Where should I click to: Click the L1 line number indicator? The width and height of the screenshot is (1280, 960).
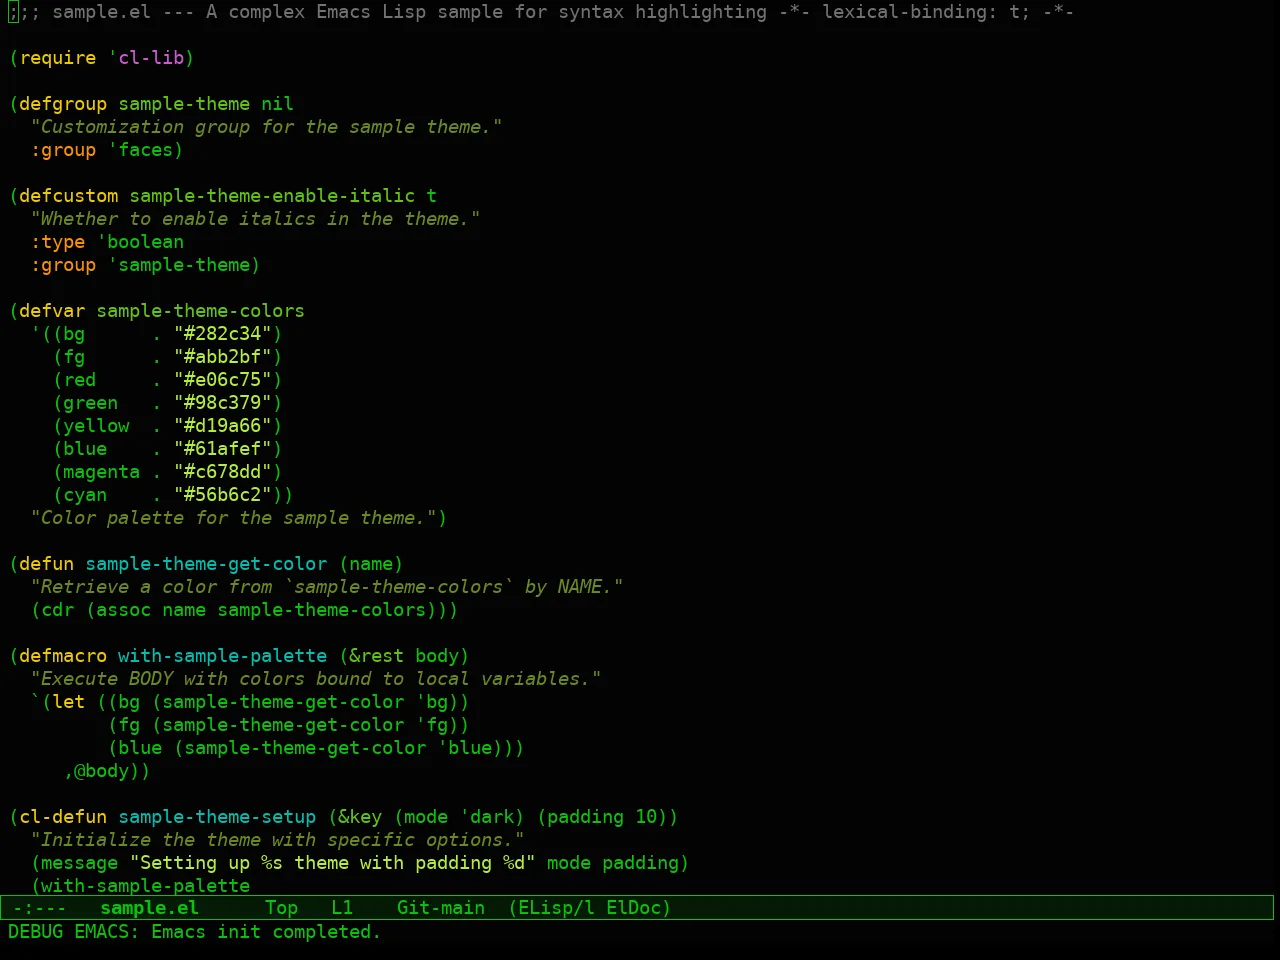(x=342, y=908)
